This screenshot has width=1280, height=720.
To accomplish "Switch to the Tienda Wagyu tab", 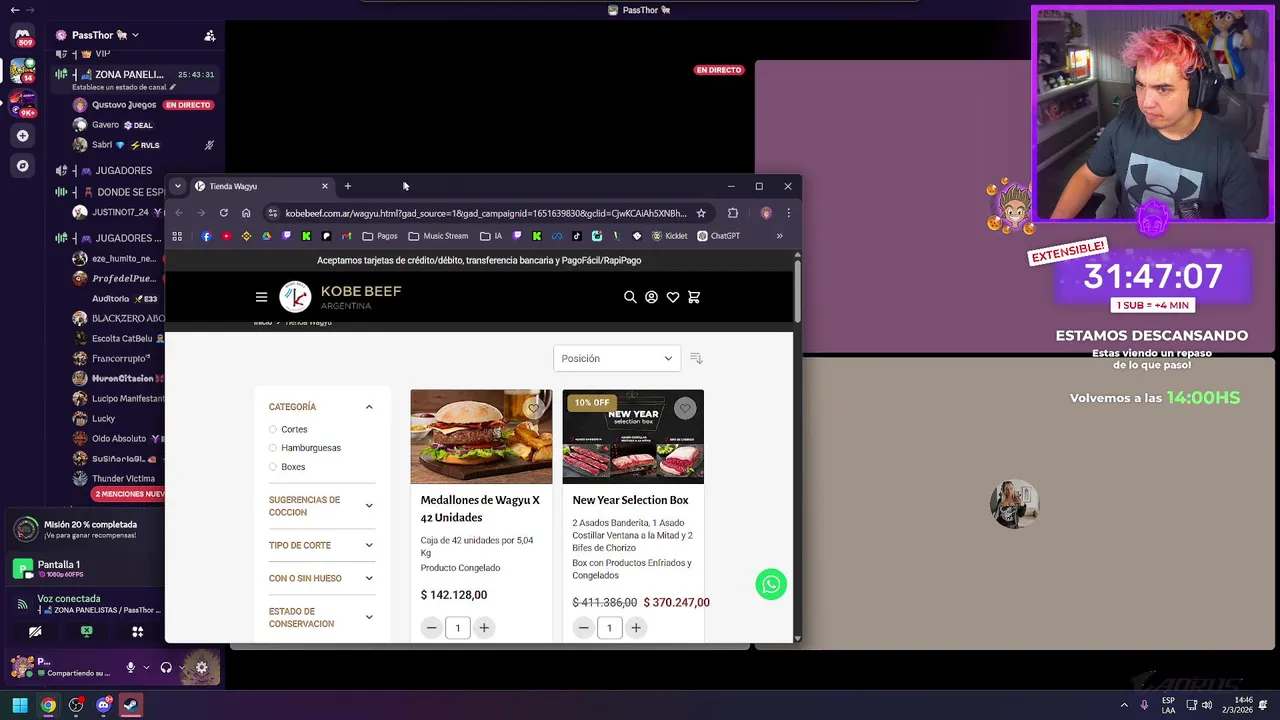I will tap(261, 186).
